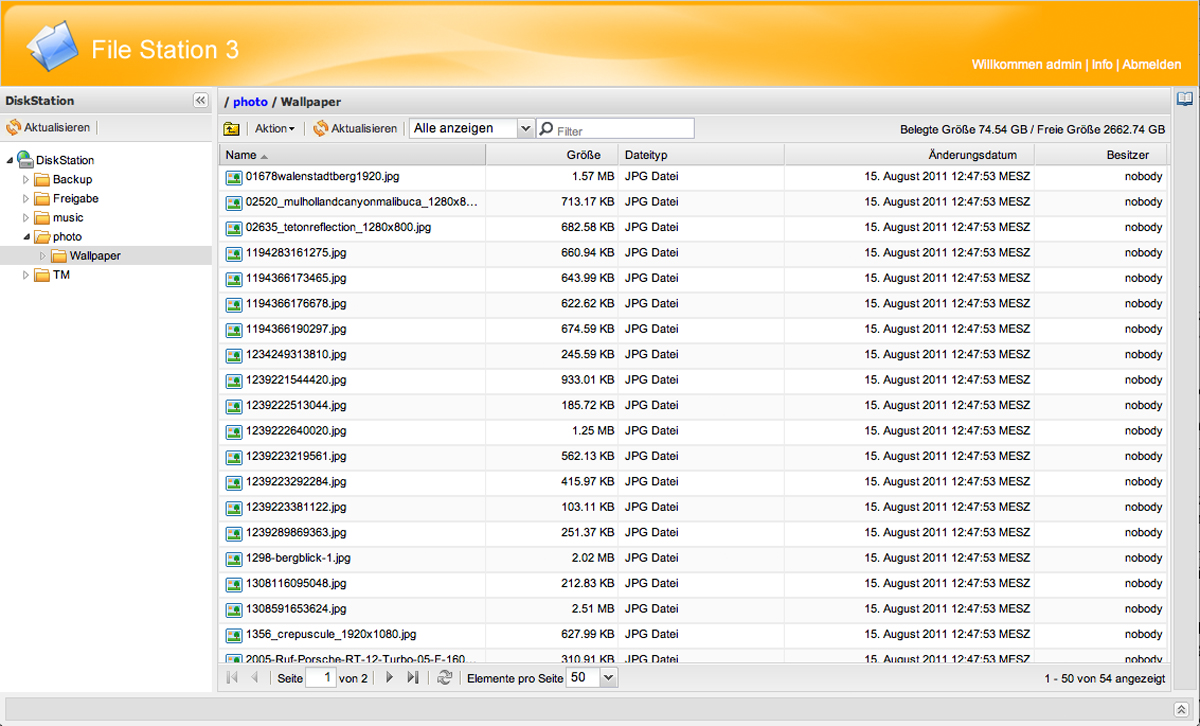Screen dimensions: 1200x726
Task: Select the music folder in tree
Action: [68, 218]
